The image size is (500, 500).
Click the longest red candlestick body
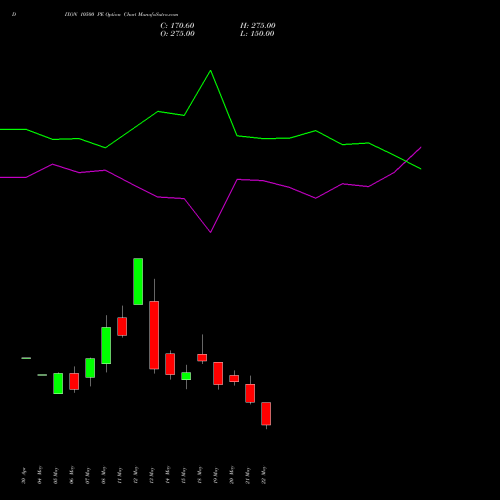click(x=154, y=335)
